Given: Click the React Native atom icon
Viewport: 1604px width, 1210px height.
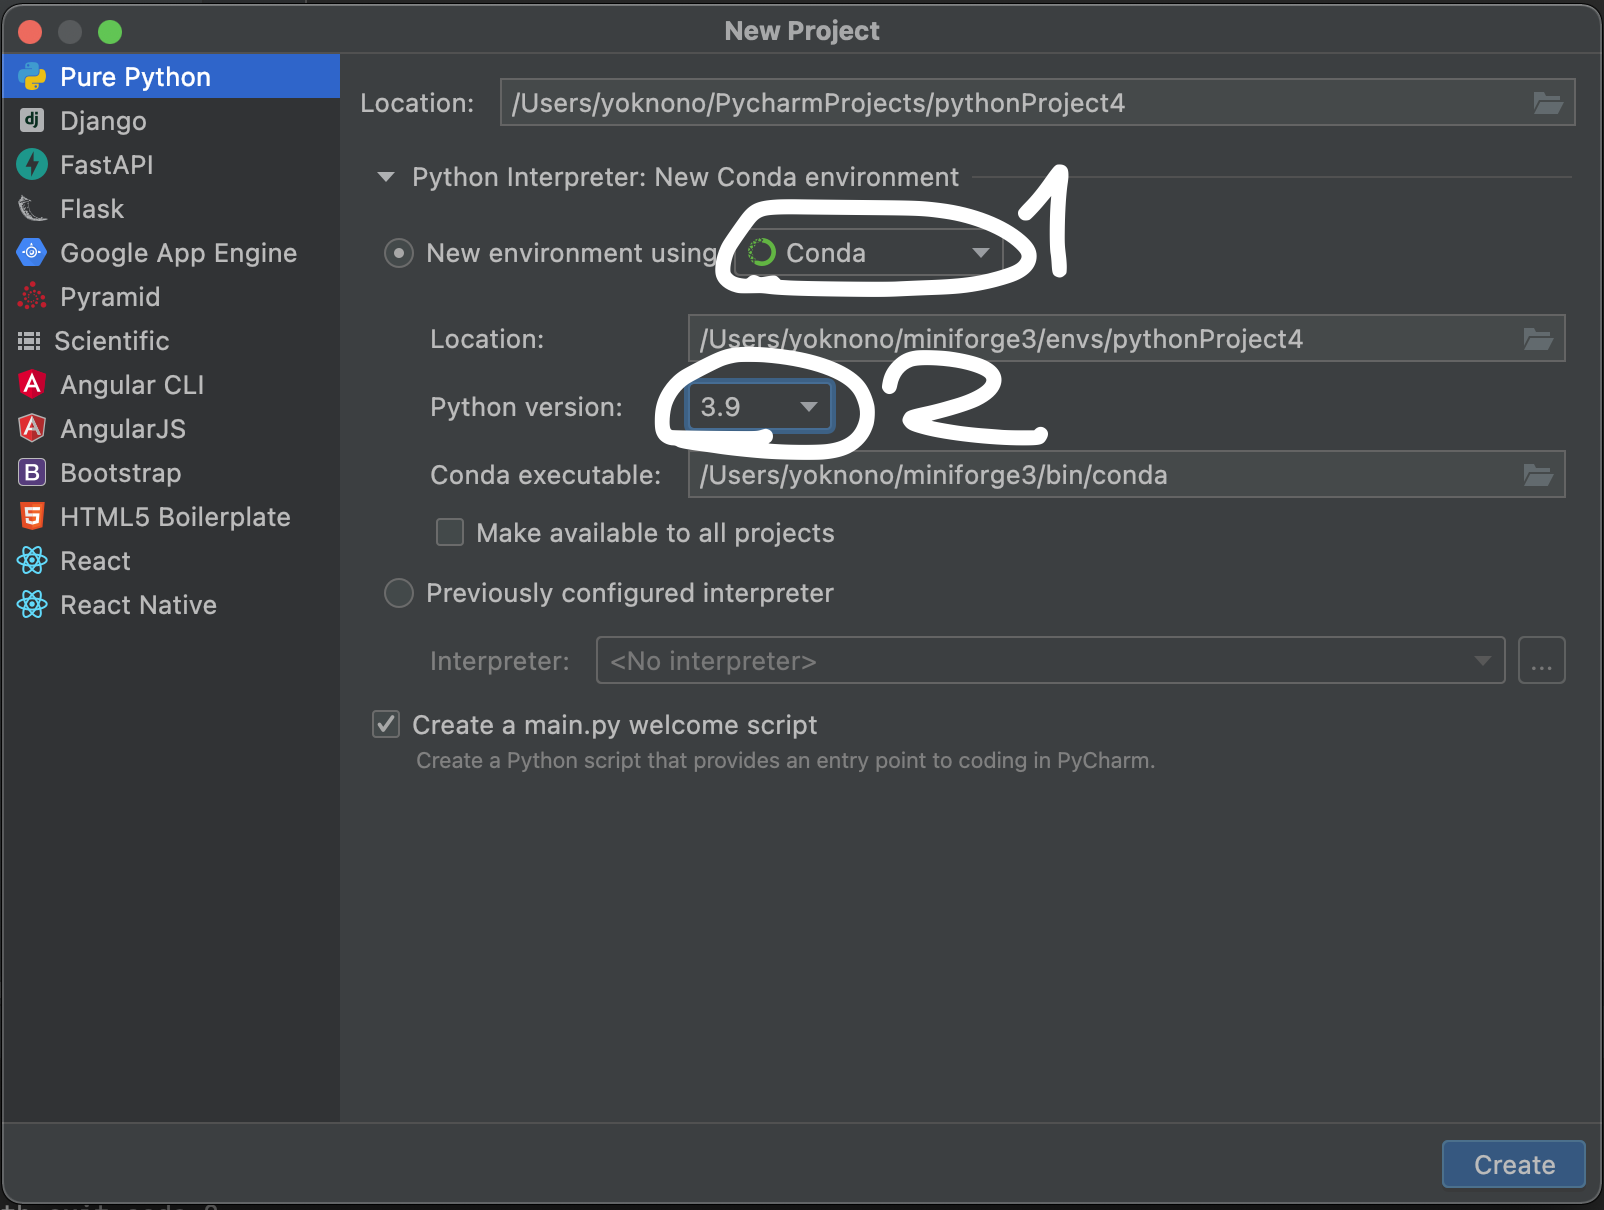Looking at the screenshot, I should pyautogui.click(x=32, y=605).
